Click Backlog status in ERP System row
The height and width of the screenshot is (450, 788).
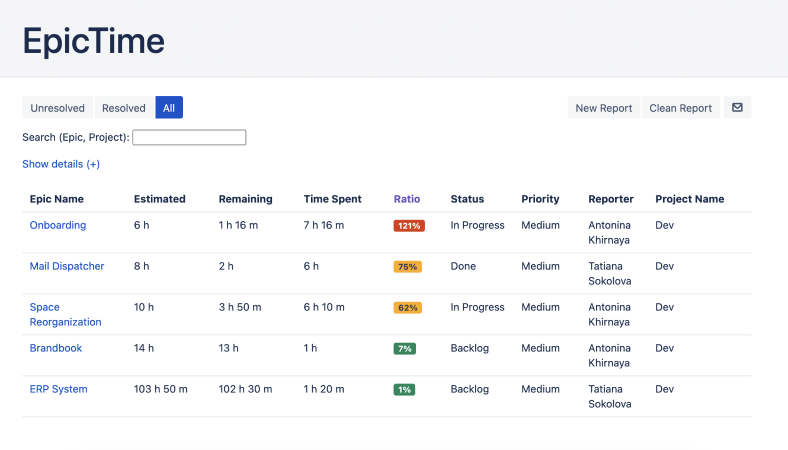(x=469, y=389)
